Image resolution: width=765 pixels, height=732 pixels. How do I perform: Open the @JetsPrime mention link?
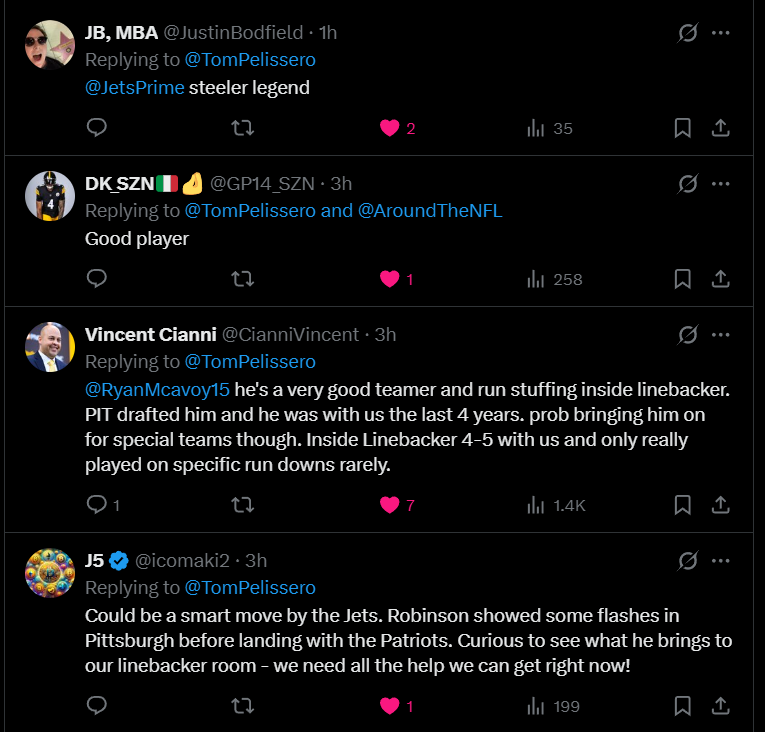135,87
